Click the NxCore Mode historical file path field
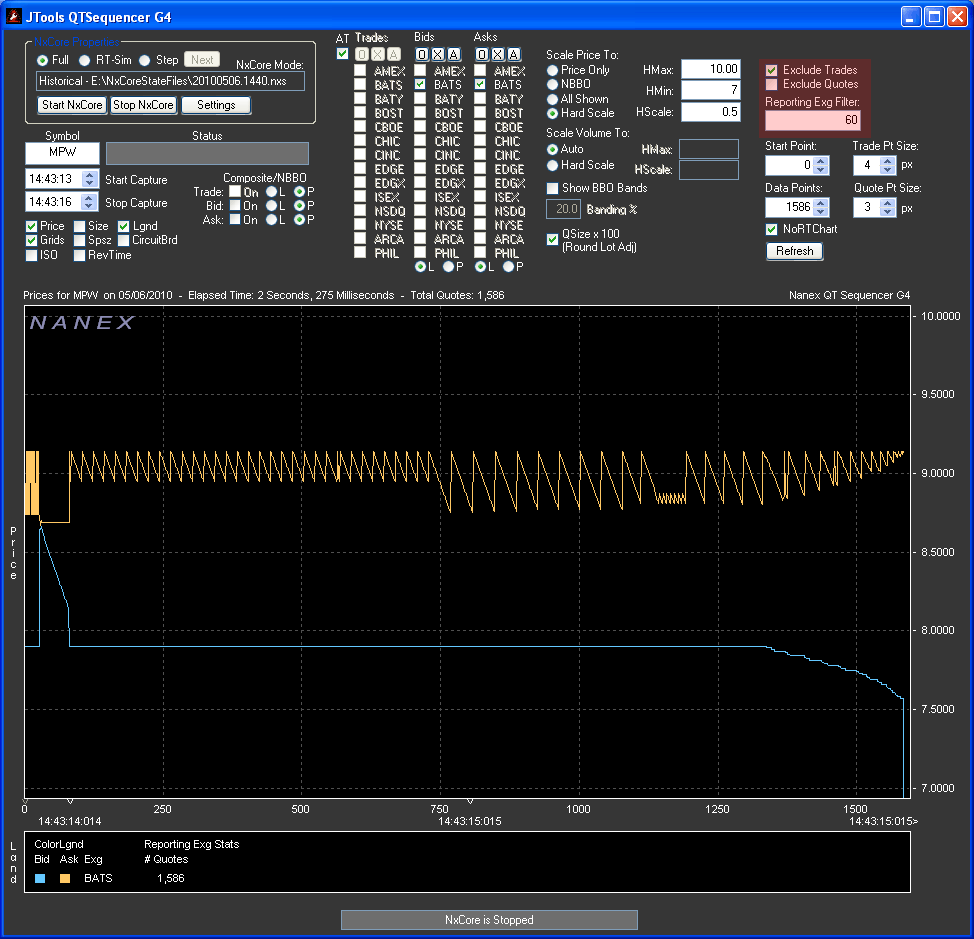This screenshot has height=939, width=974. (x=170, y=81)
